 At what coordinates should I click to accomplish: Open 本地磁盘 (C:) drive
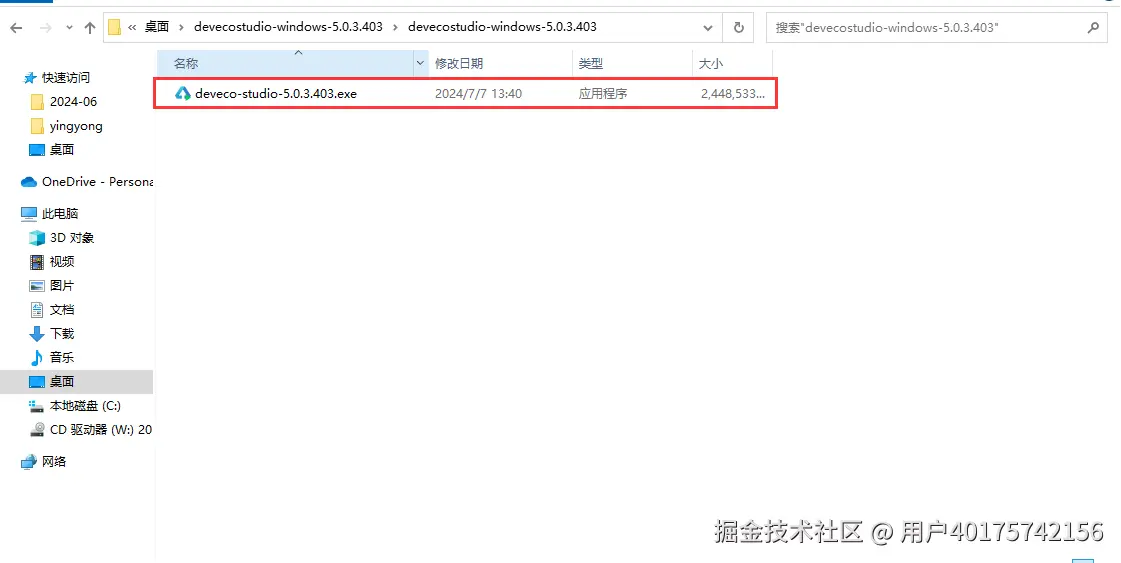(85, 406)
